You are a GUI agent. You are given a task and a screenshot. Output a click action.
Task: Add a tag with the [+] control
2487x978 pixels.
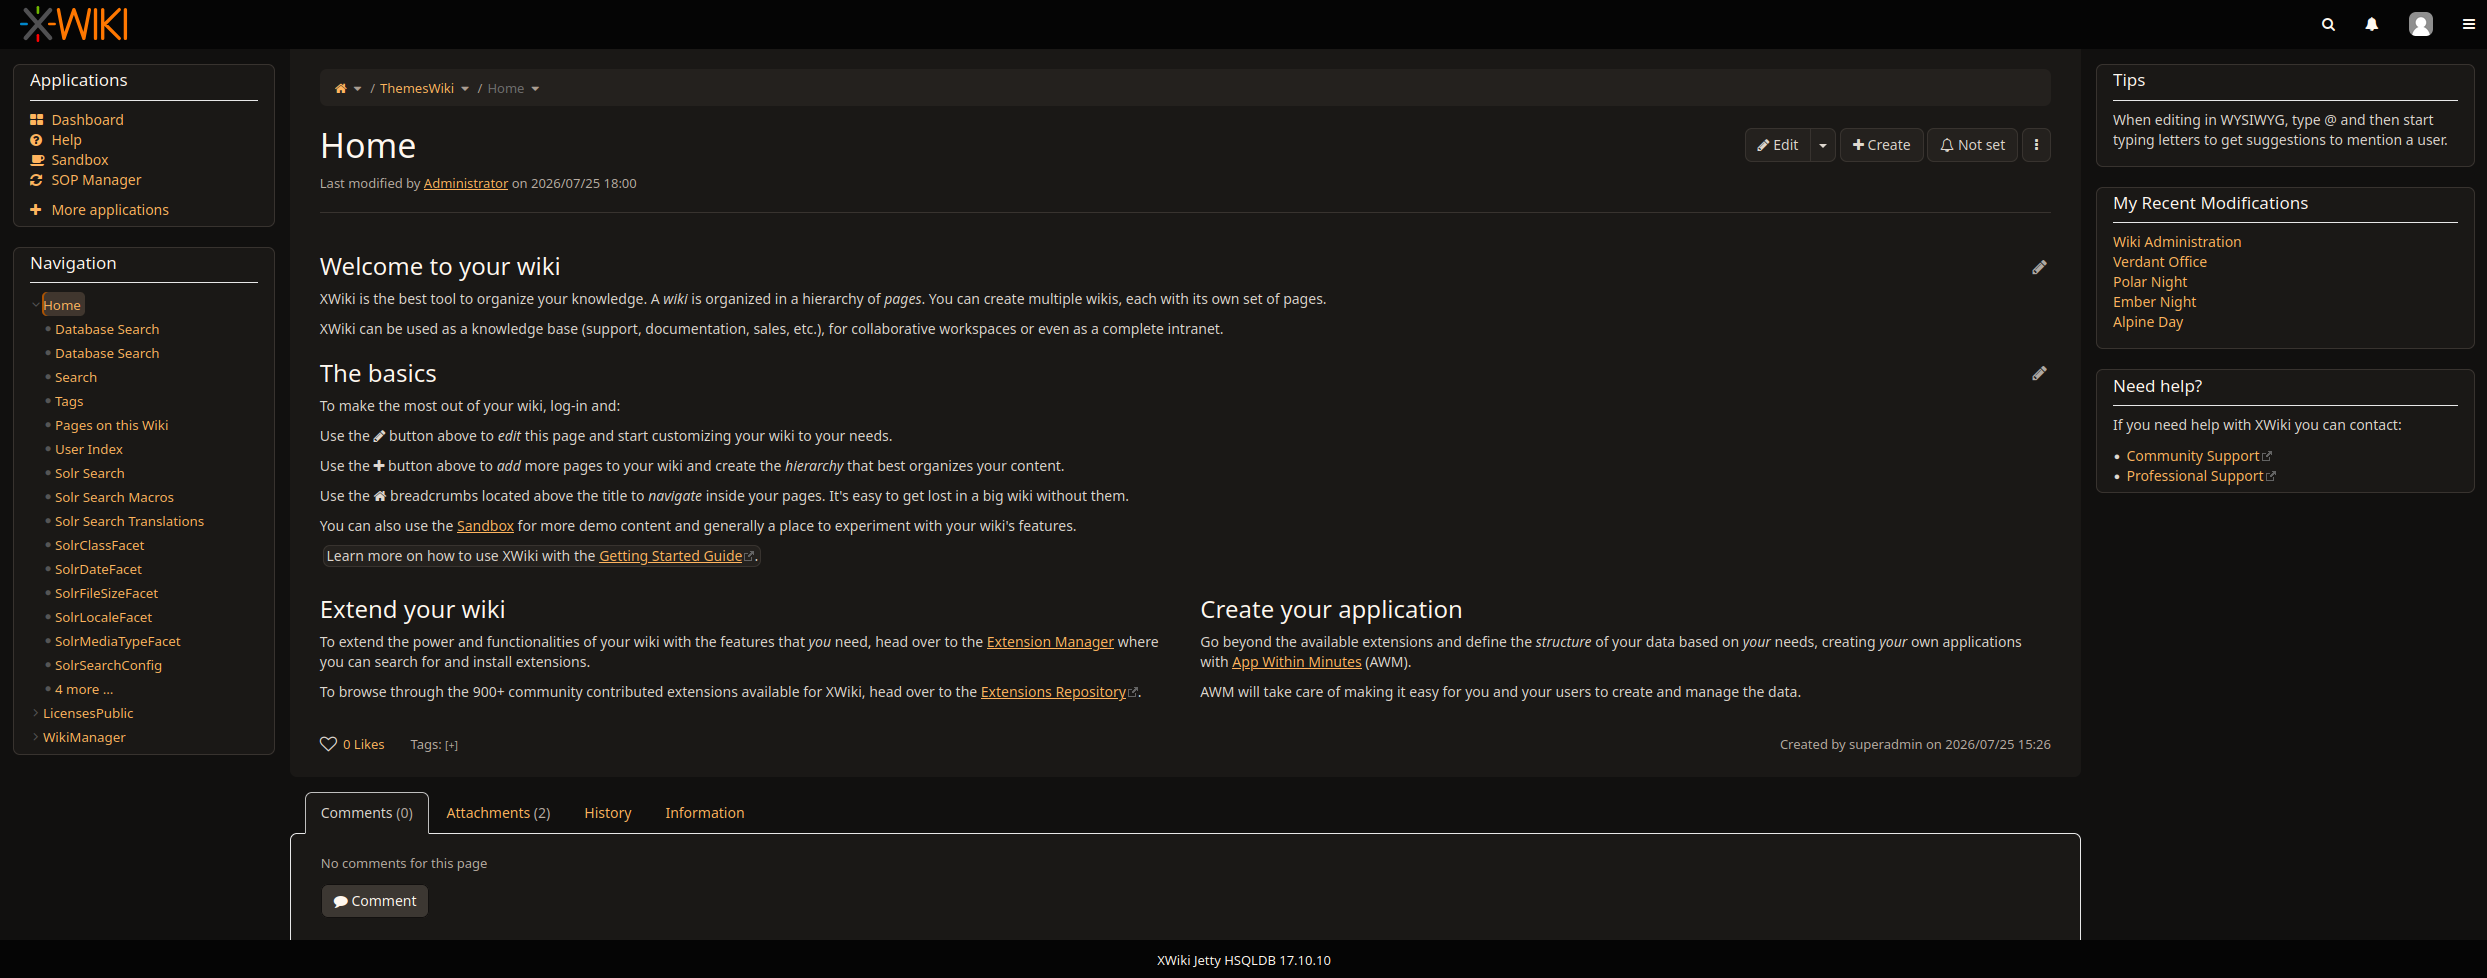452,745
